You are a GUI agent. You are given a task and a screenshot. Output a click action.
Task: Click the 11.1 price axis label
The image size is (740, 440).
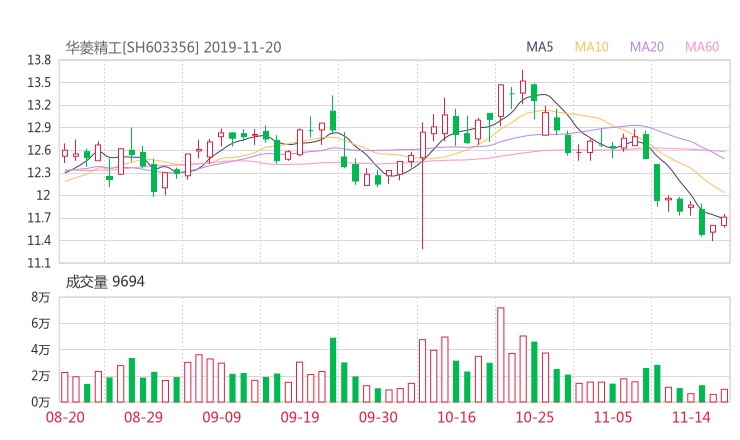(x=39, y=263)
